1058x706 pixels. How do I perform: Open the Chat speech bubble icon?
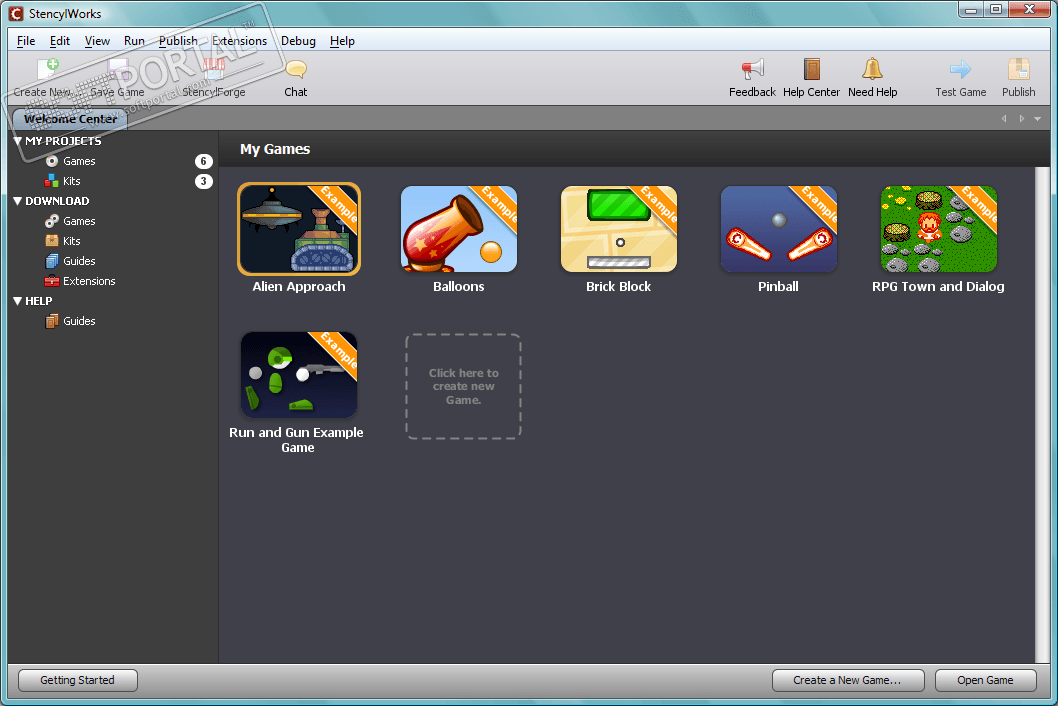pyautogui.click(x=296, y=70)
